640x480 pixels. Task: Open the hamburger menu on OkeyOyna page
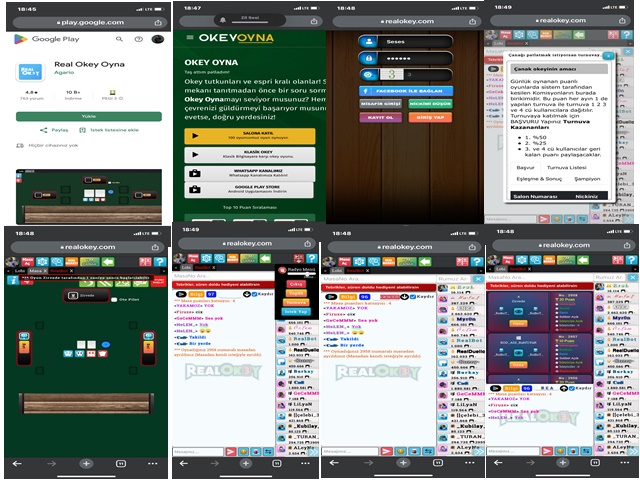190,38
